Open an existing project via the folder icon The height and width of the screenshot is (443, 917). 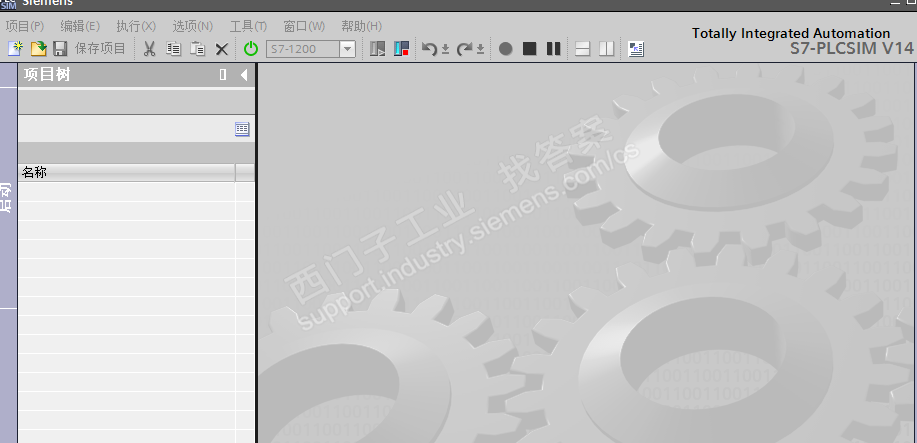click(39, 49)
